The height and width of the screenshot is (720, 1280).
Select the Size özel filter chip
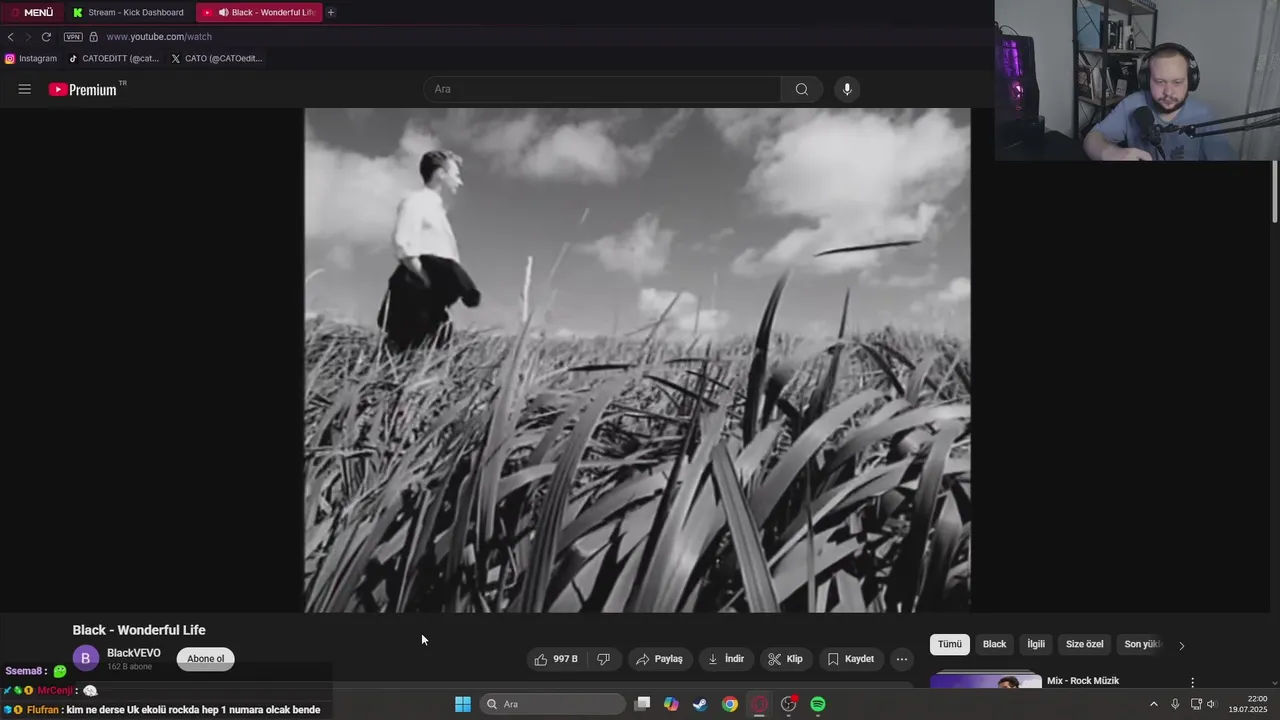[x=1085, y=644]
